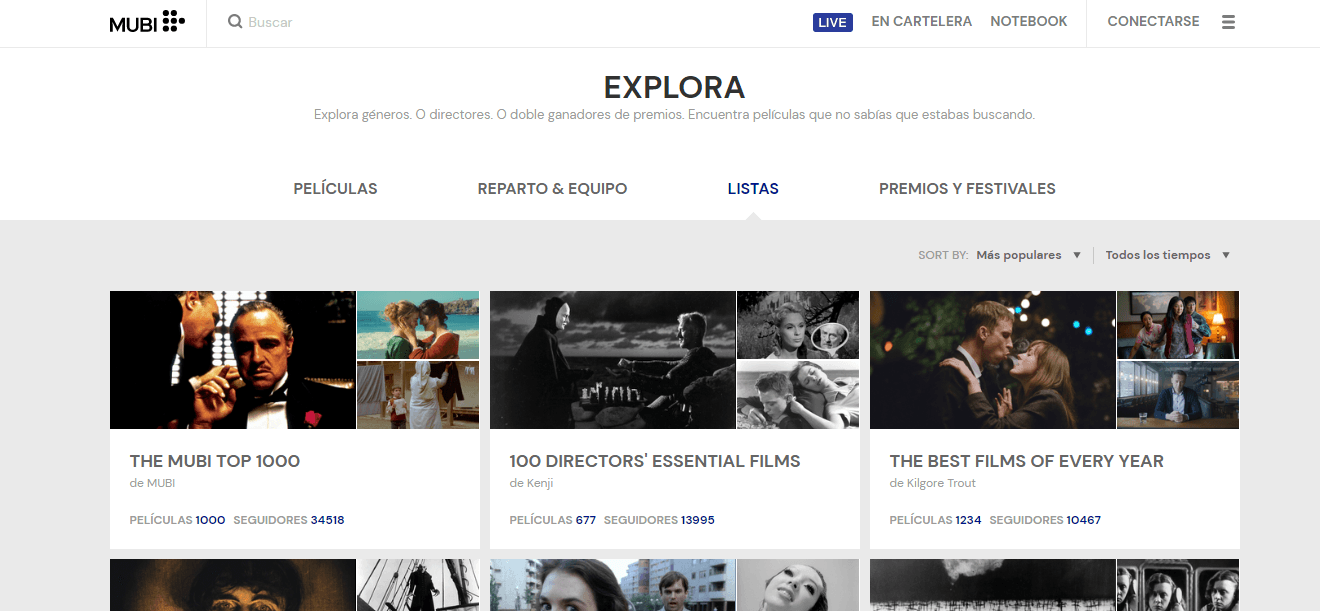The image size is (1320, 611).
Task: Open the hamburger menu icon
Action: coord(1228,22)
